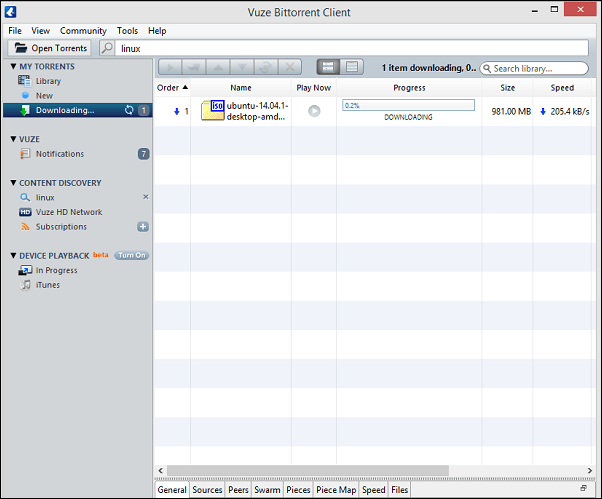This screenshot has height=499, width=602.
Task: Open the Tools menu
Action: click(127, 31)
